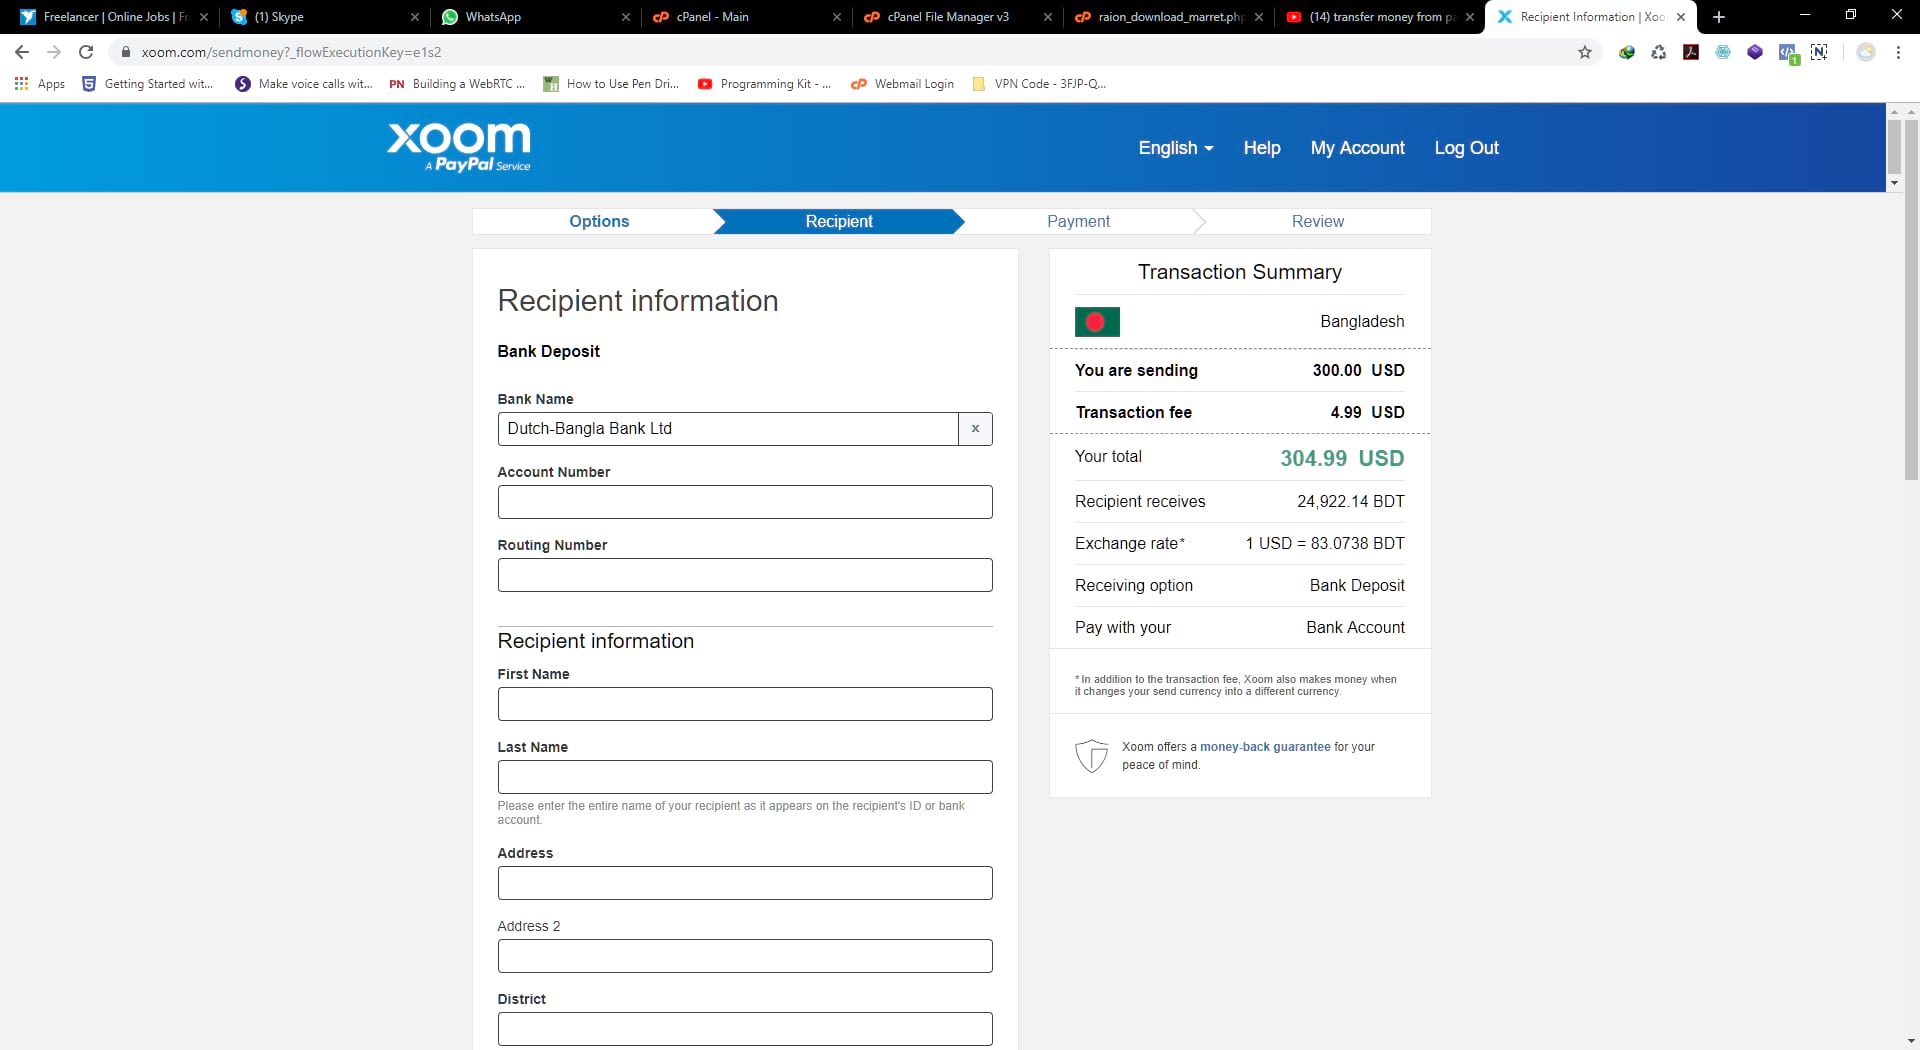Viewport: 1920px width, 1050px height.
Task: Click the browser address bar URL
Action: click(x=291, y=52)
